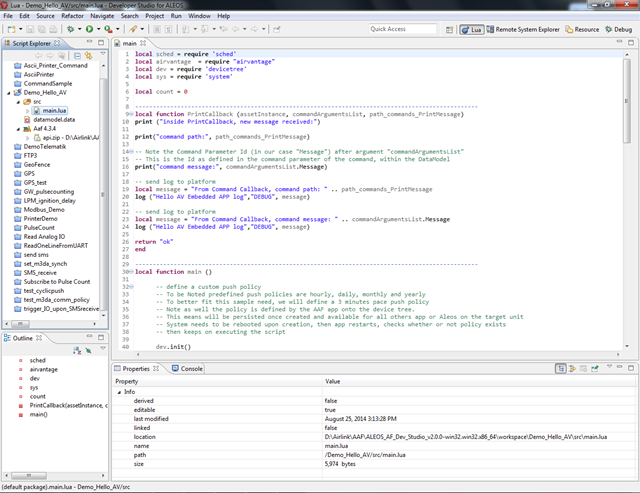
Task: Click the Next Annotation icon
Action: [x=186, y=29]
